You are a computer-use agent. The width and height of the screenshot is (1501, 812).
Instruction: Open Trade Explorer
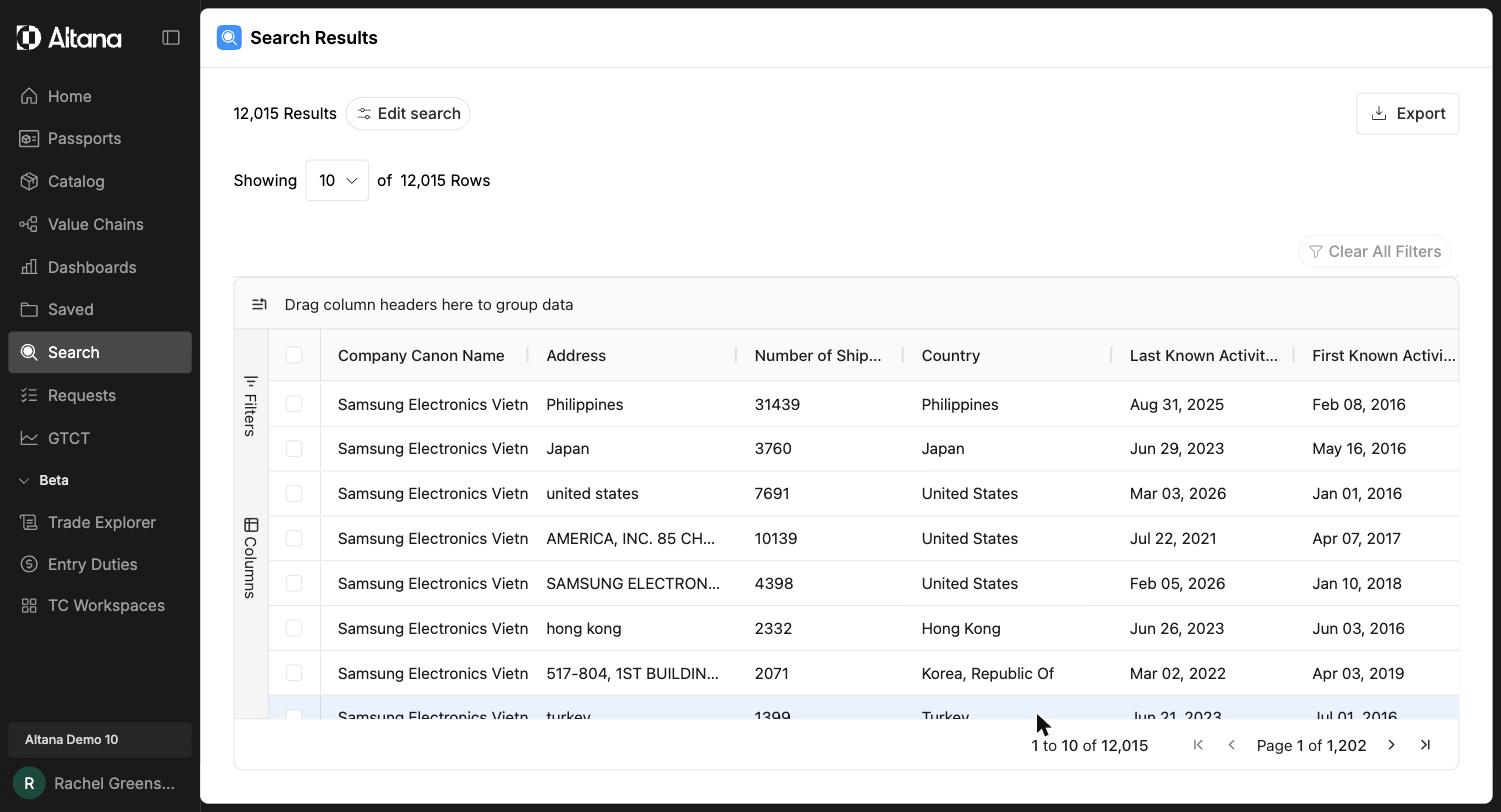click(100, 522)
